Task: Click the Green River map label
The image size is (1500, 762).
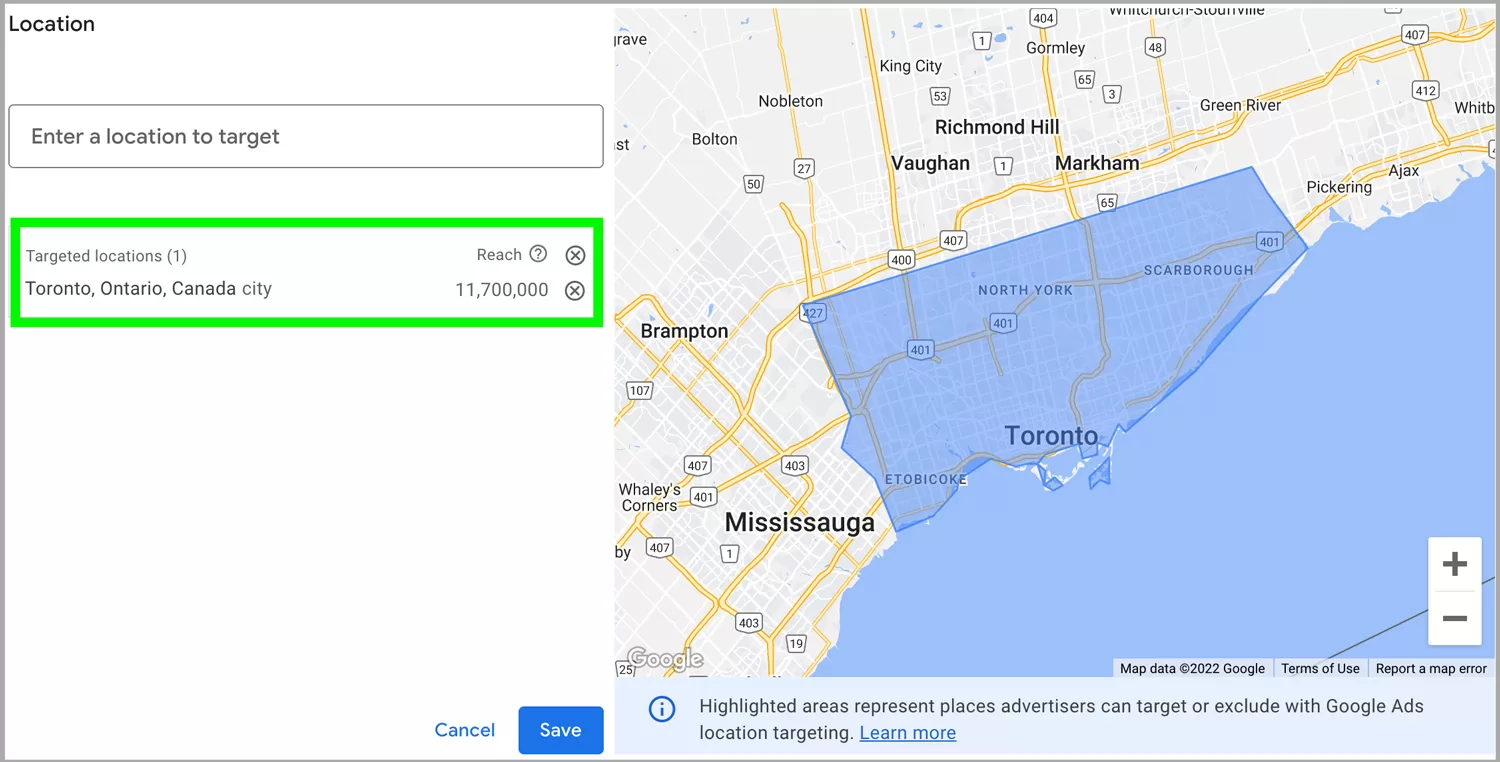Action: coord(1240,105)
